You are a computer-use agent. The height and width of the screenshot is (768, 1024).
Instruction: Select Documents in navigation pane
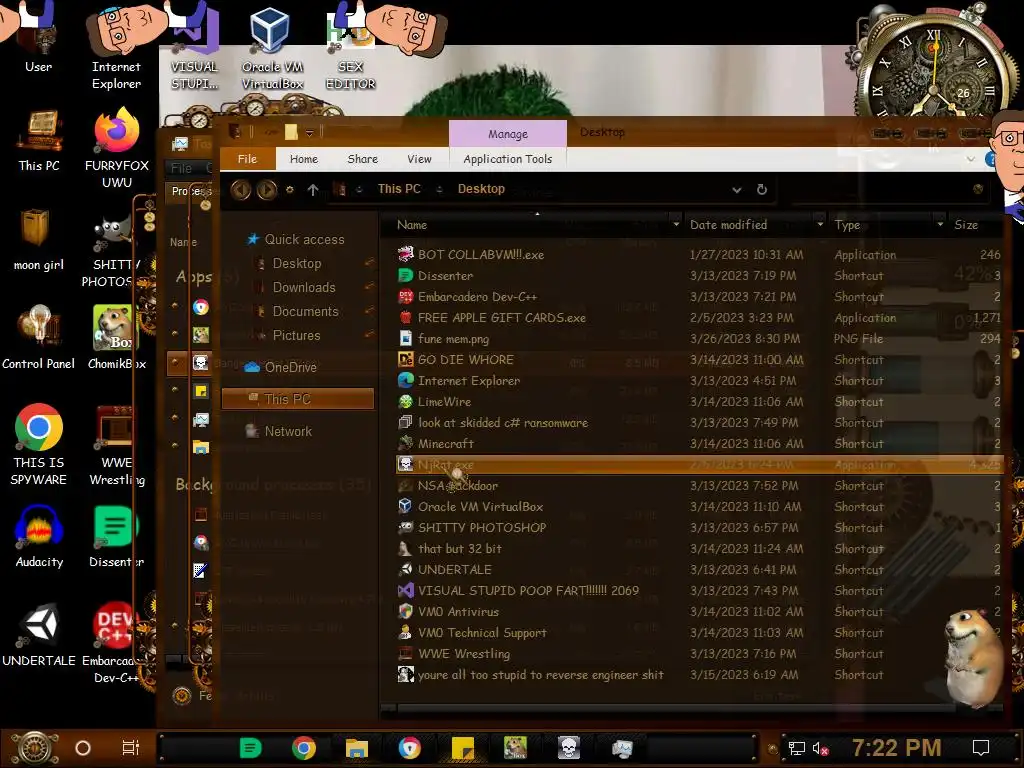click(305, 312)
